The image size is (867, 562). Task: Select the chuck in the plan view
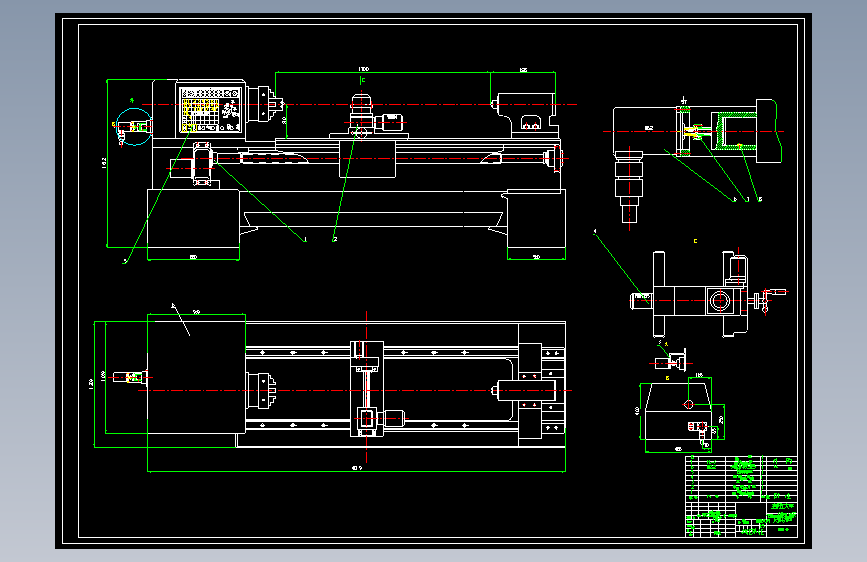261,391
